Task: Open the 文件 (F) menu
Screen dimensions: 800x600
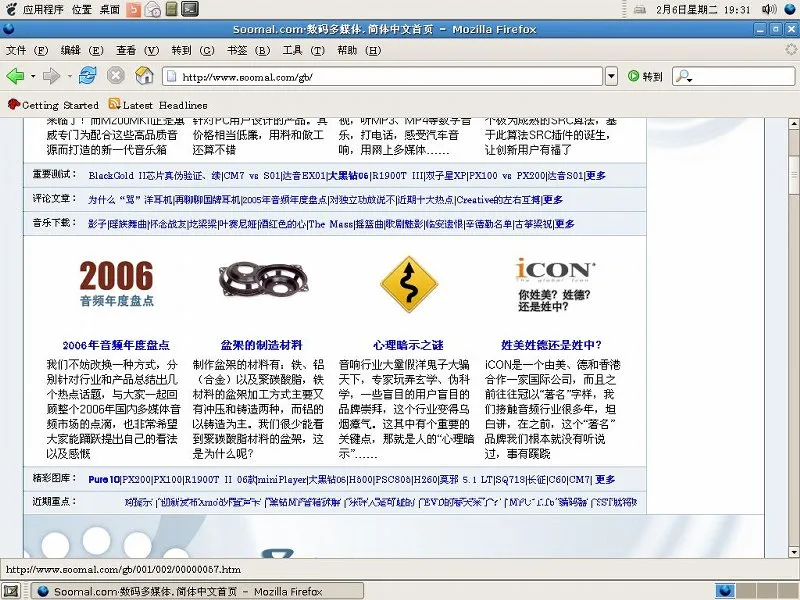Action: [27, 50]
